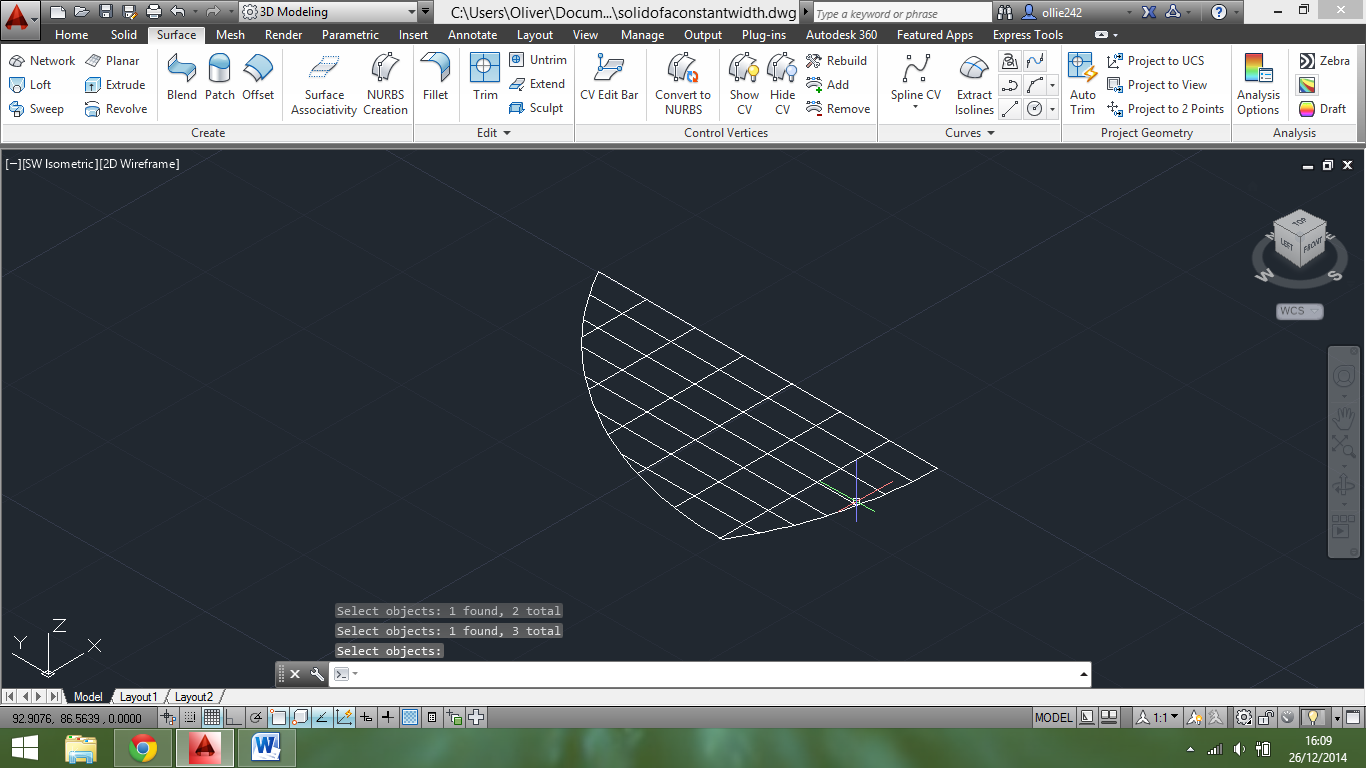
Task: Click Remove control vertices
Action: 838,109
